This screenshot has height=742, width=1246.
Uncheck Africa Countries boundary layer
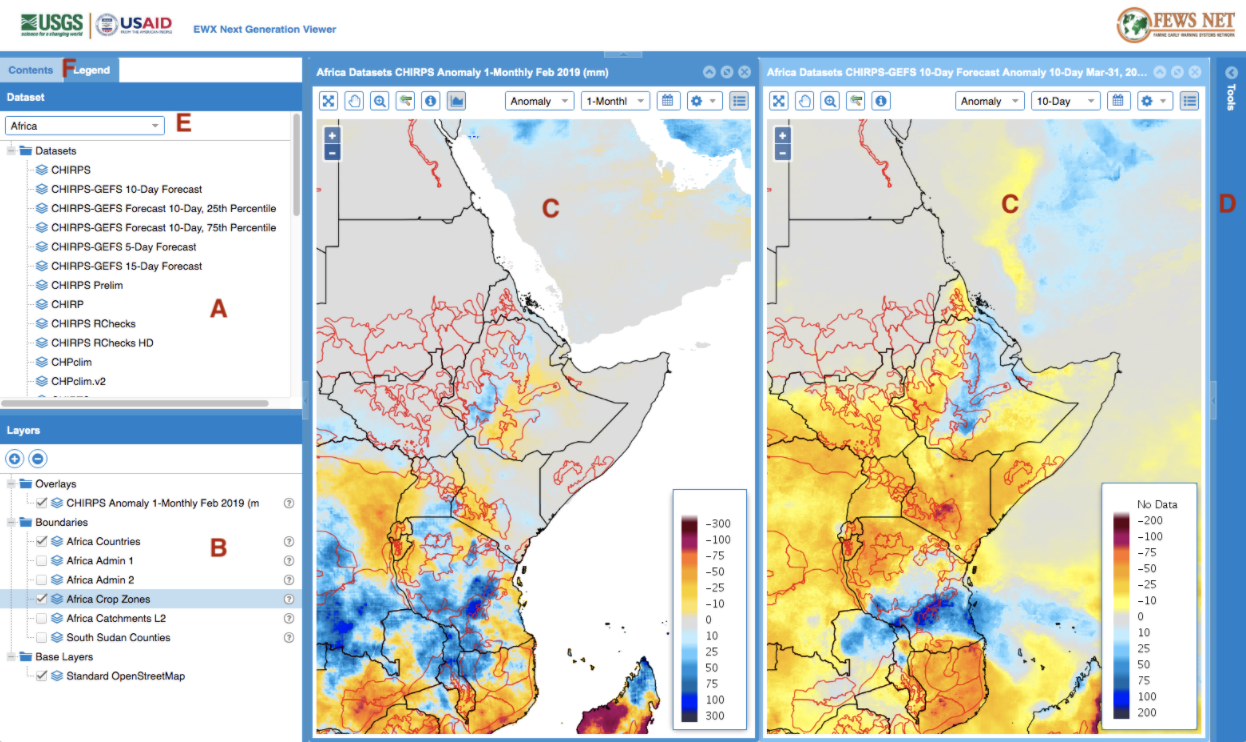click(41, 541)
